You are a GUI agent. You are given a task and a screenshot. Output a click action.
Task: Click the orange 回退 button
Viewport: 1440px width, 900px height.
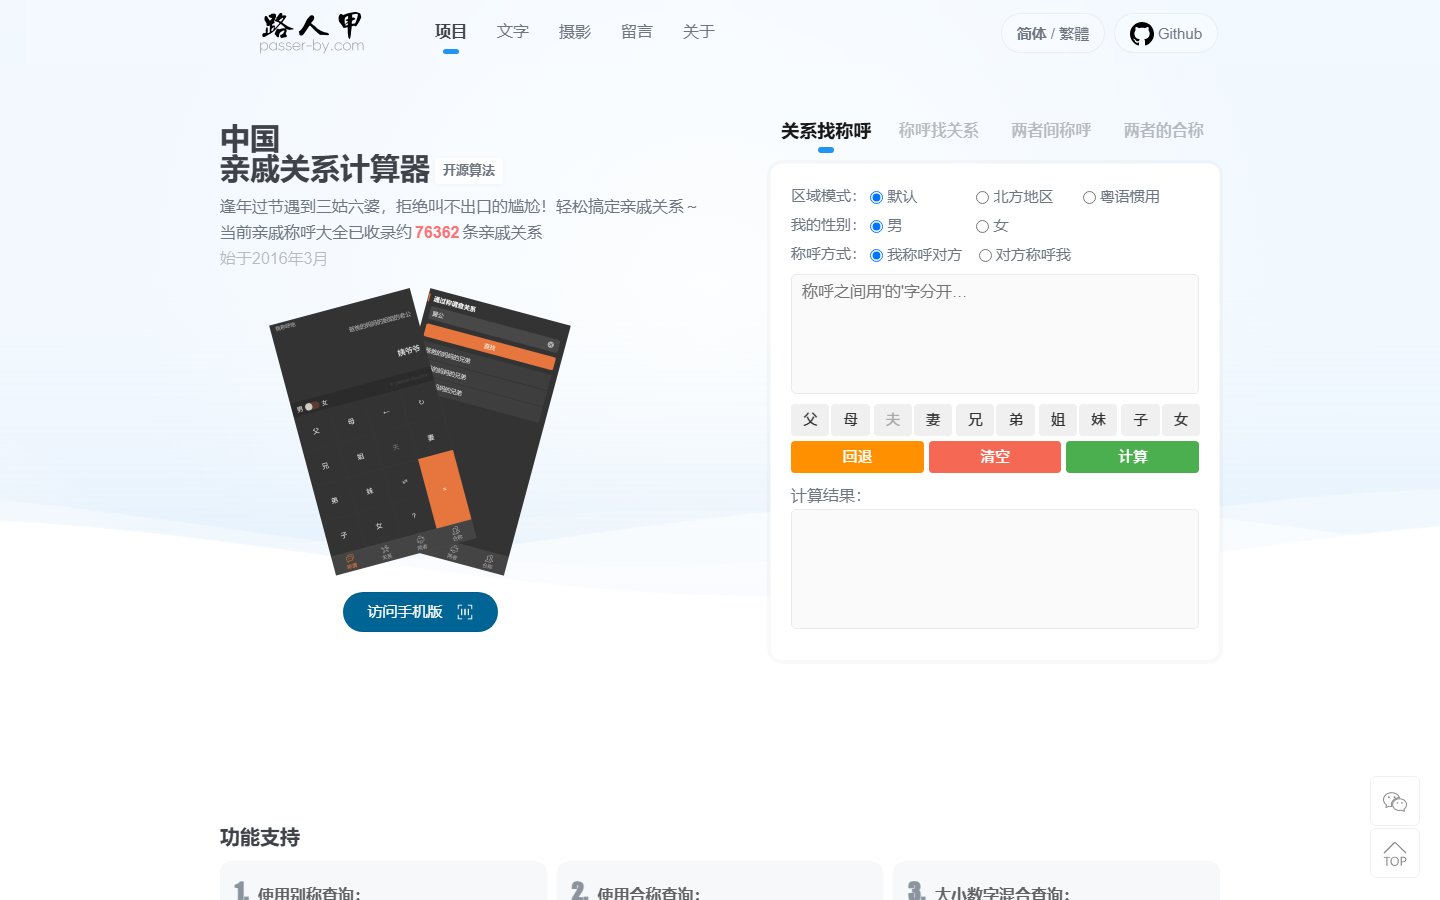(x=857, y=457)
